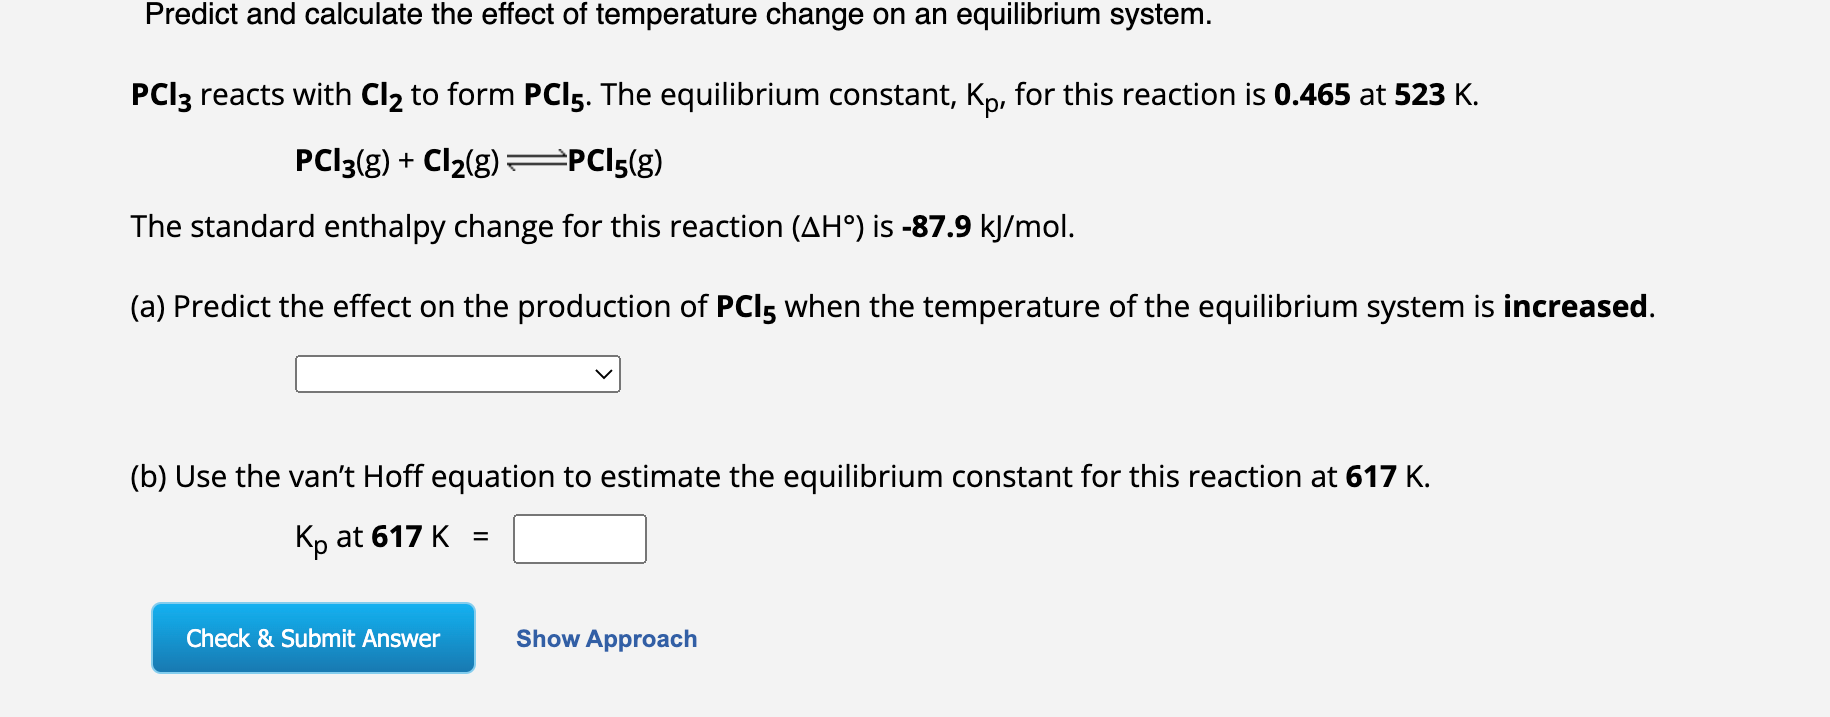Click the page title about temperature change
This screenshot has width=1830, height=717.
click(678, 14)
